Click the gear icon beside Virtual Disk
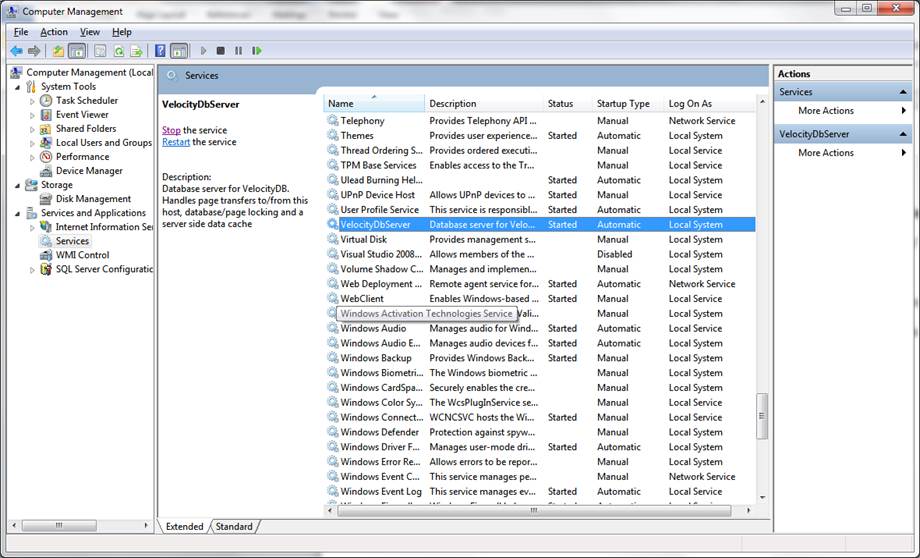The image size is (920, 558). (x=333, y=239)
